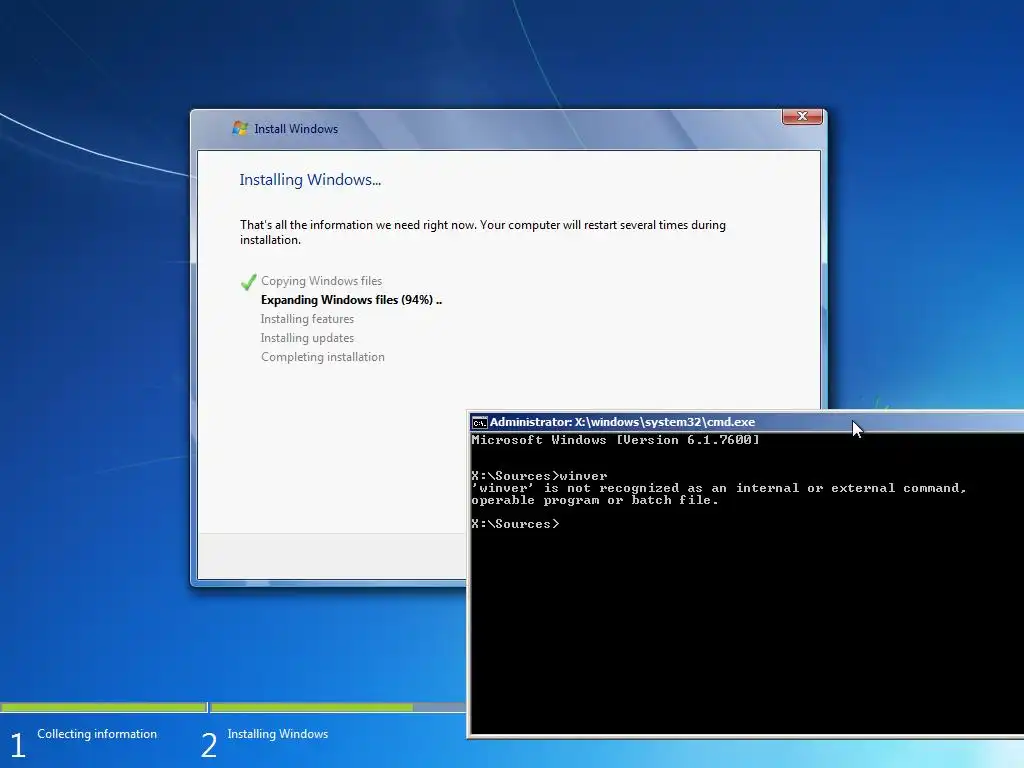This screenshot has height=768, width=1024.
Task: Select 'Completing installation' step text
Action: pyautogui.click(x=323, y=357)
